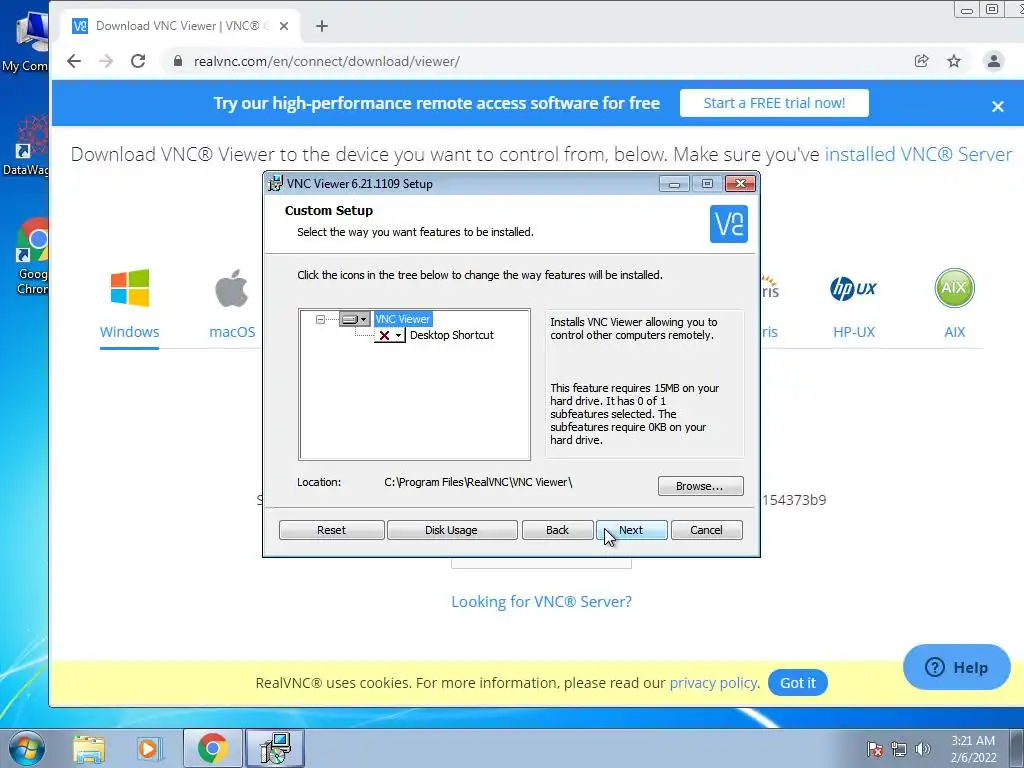Go back in Chrome browser
Screen dimensions: 1024x768
tap(74, 61)
